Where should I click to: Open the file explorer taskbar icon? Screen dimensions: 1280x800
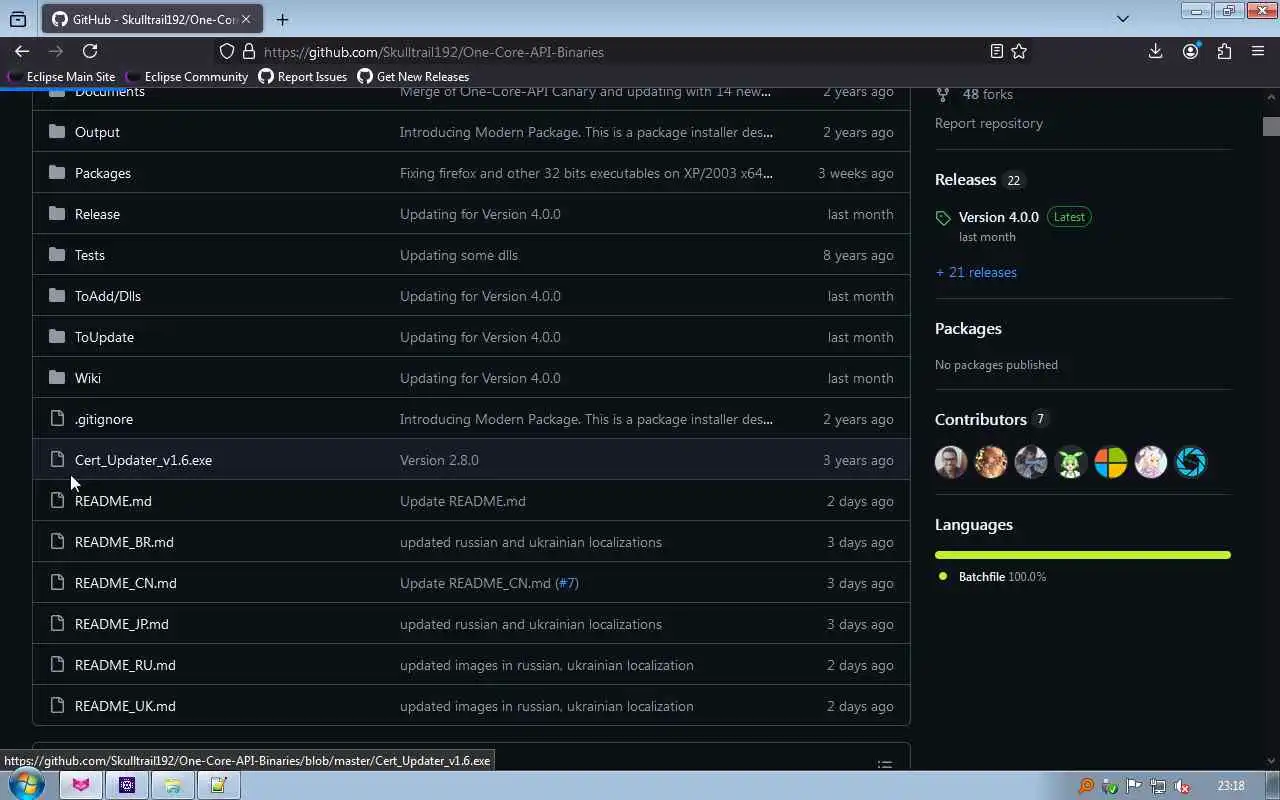(172, 785)
